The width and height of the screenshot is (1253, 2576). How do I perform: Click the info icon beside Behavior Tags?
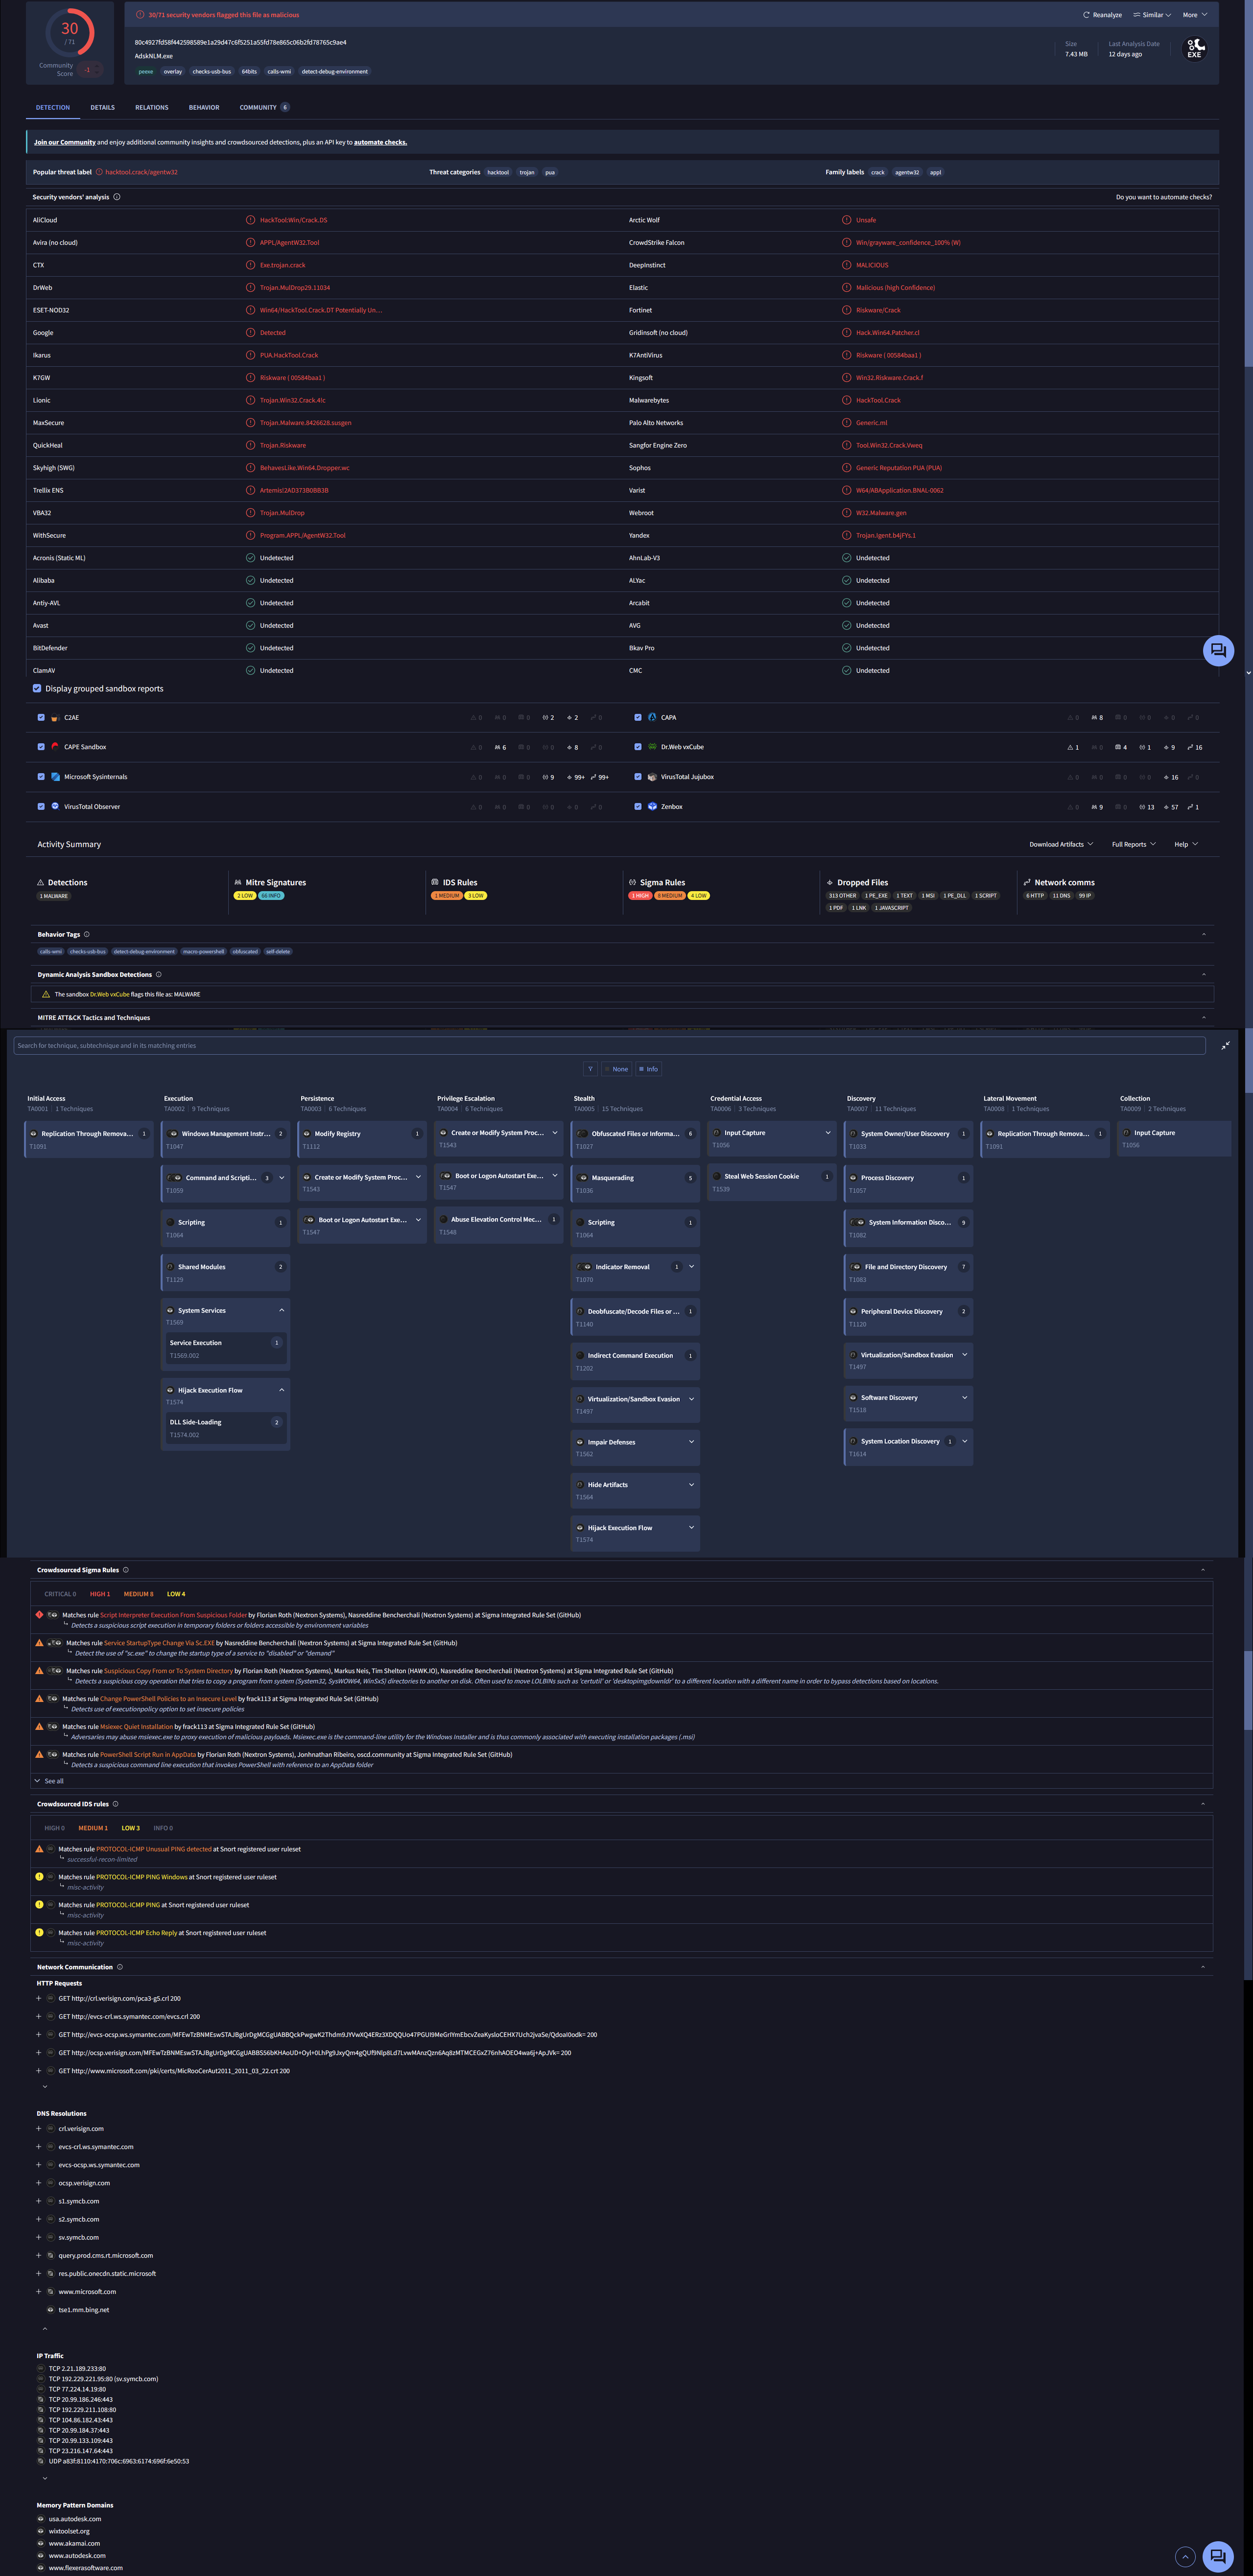tap(87, 934)
